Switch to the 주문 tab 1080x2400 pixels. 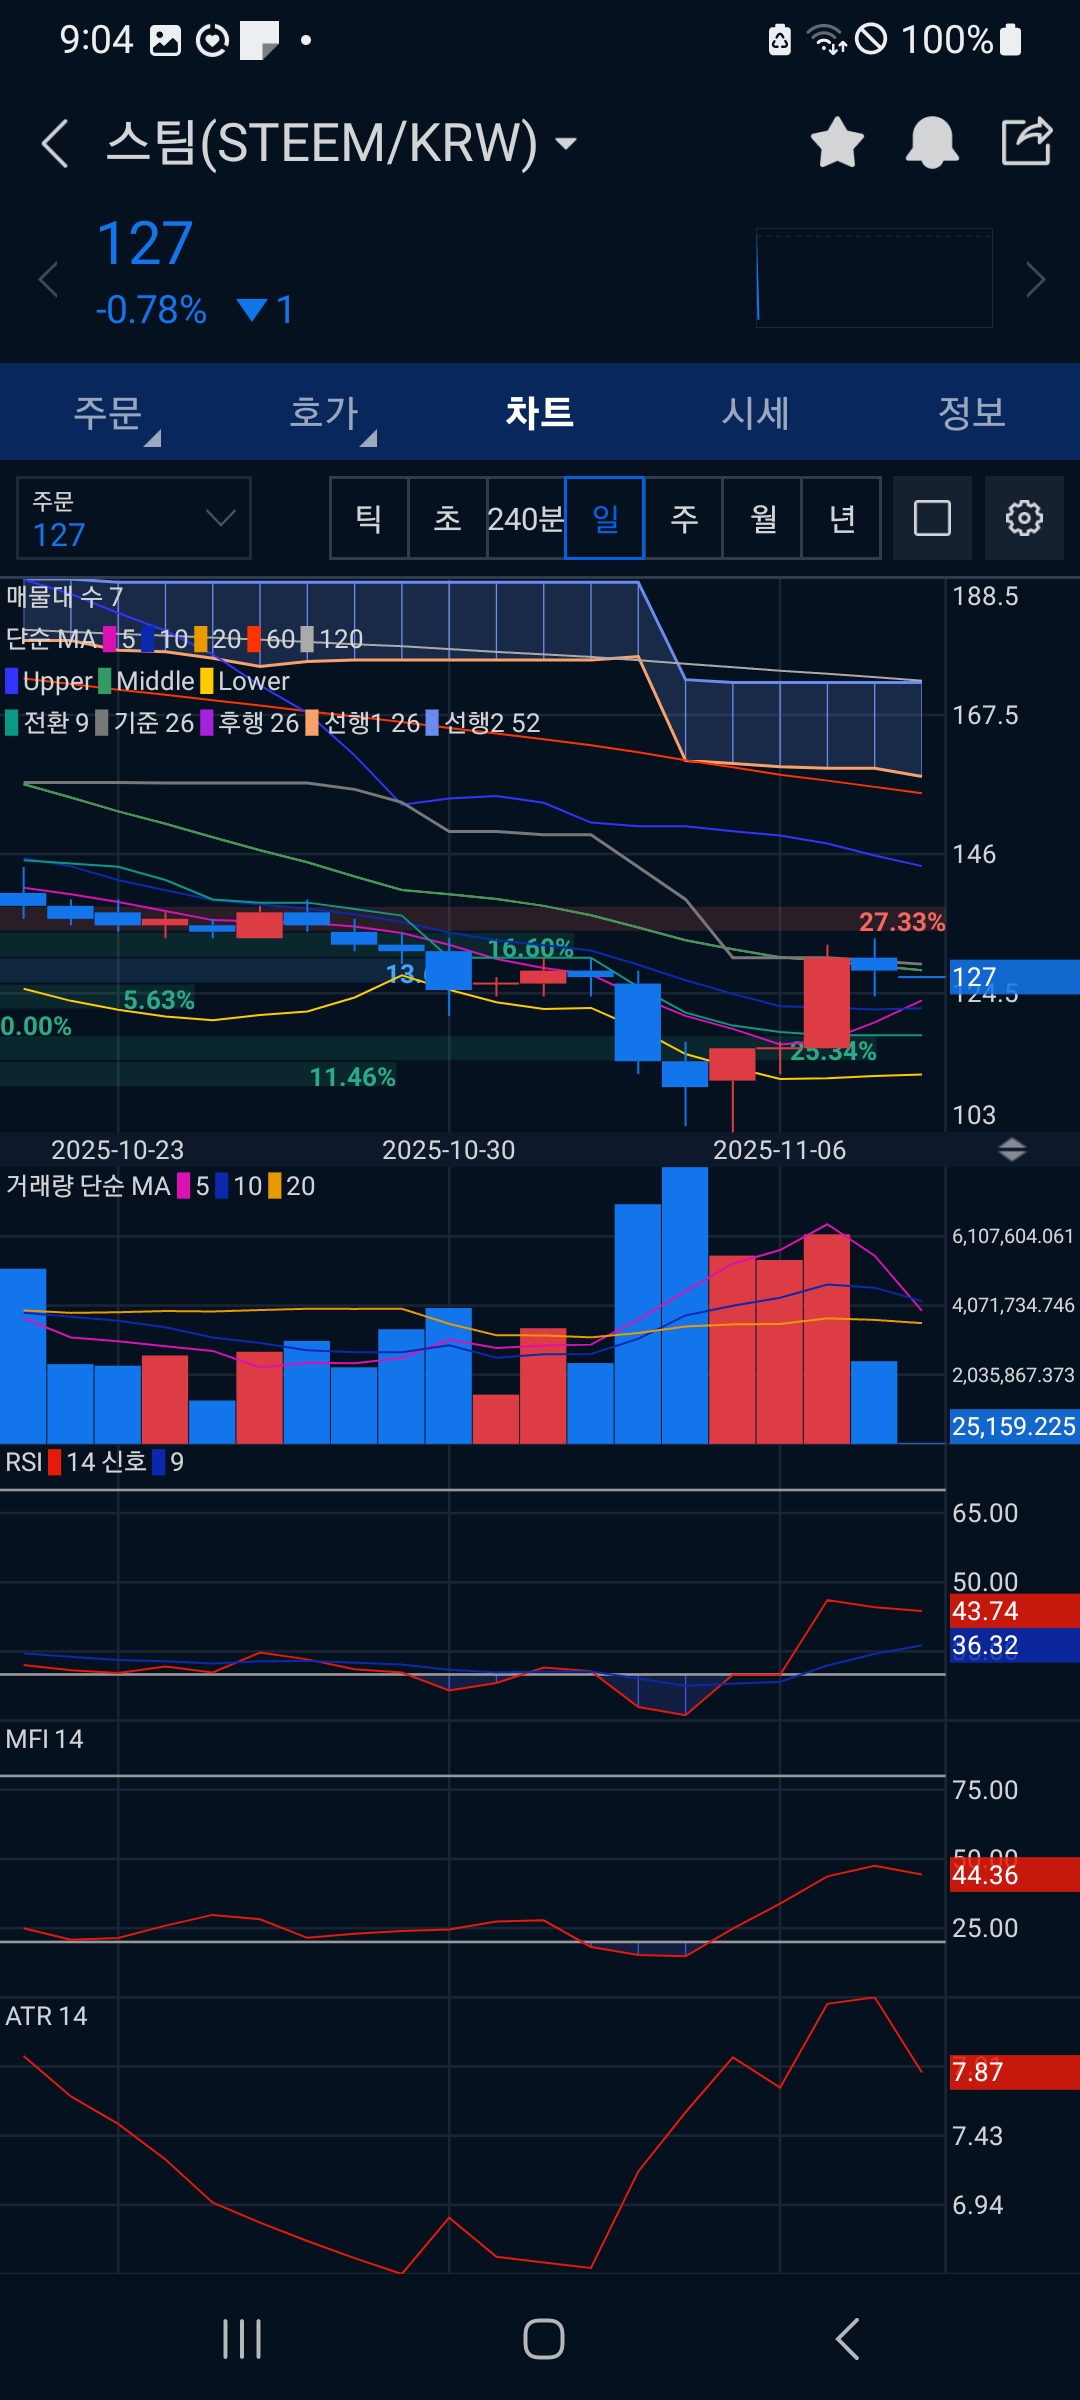point(108,412)
